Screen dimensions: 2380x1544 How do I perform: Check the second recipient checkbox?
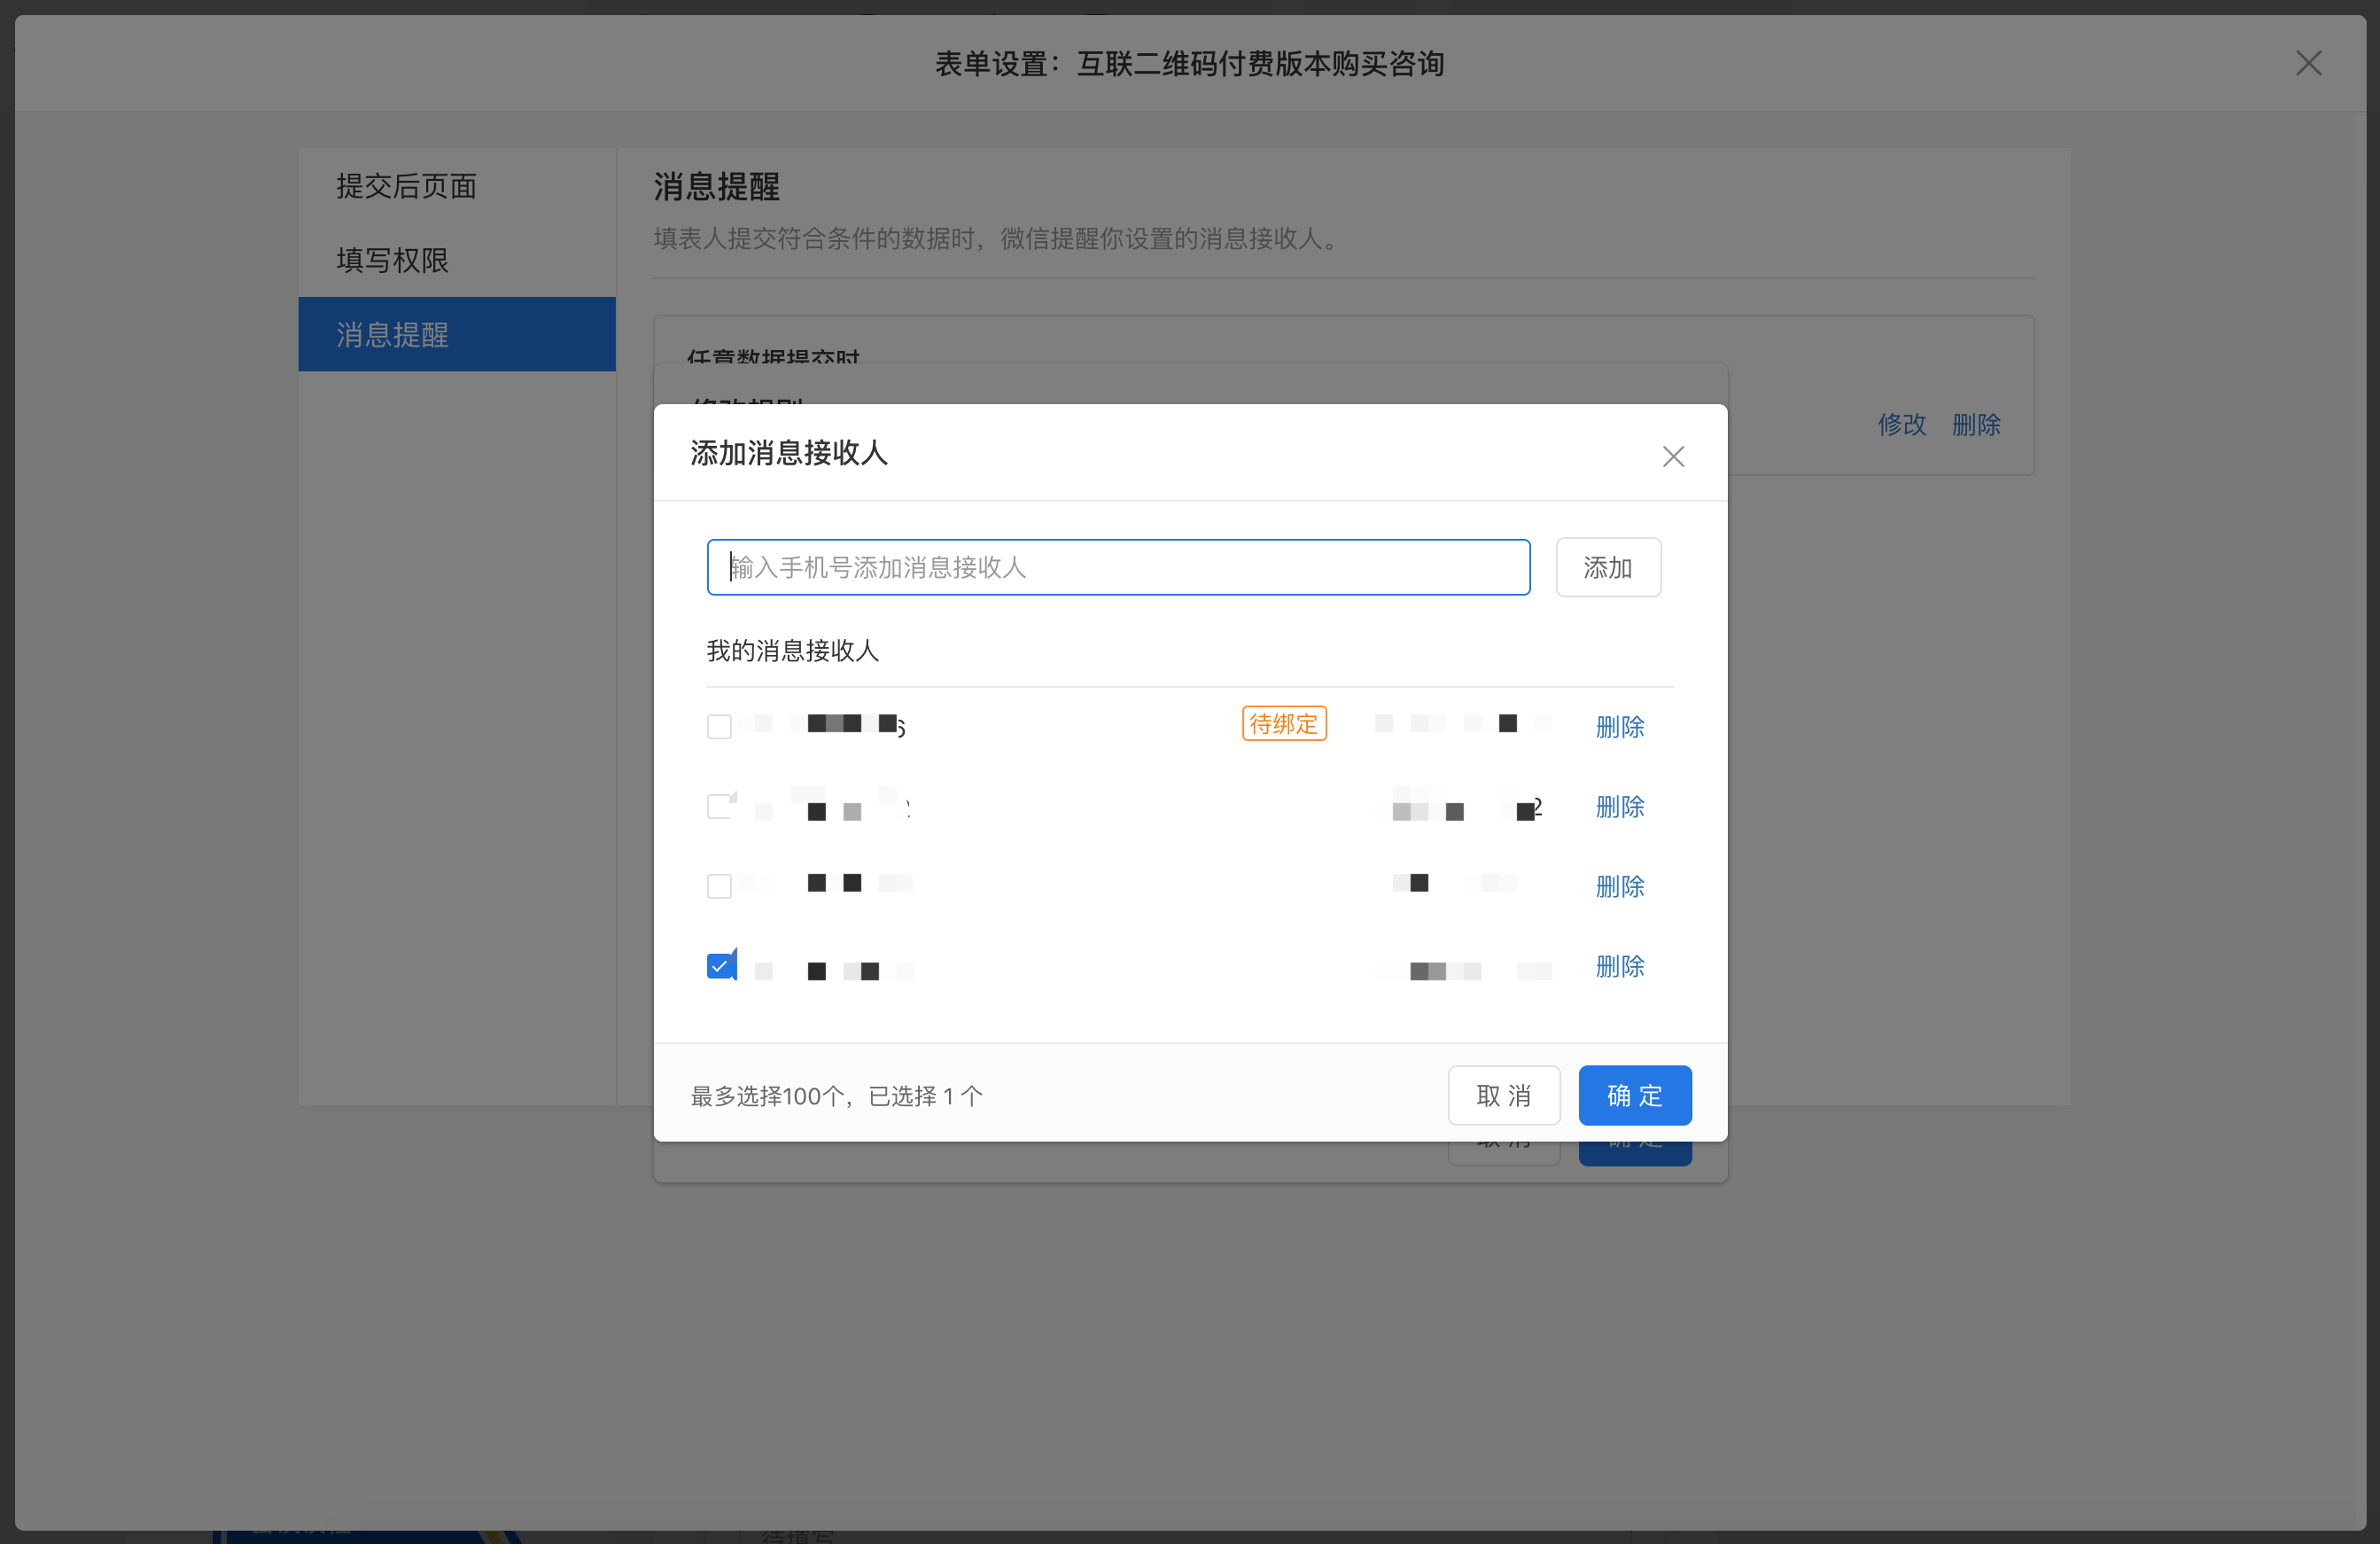(x=719, y=806)
